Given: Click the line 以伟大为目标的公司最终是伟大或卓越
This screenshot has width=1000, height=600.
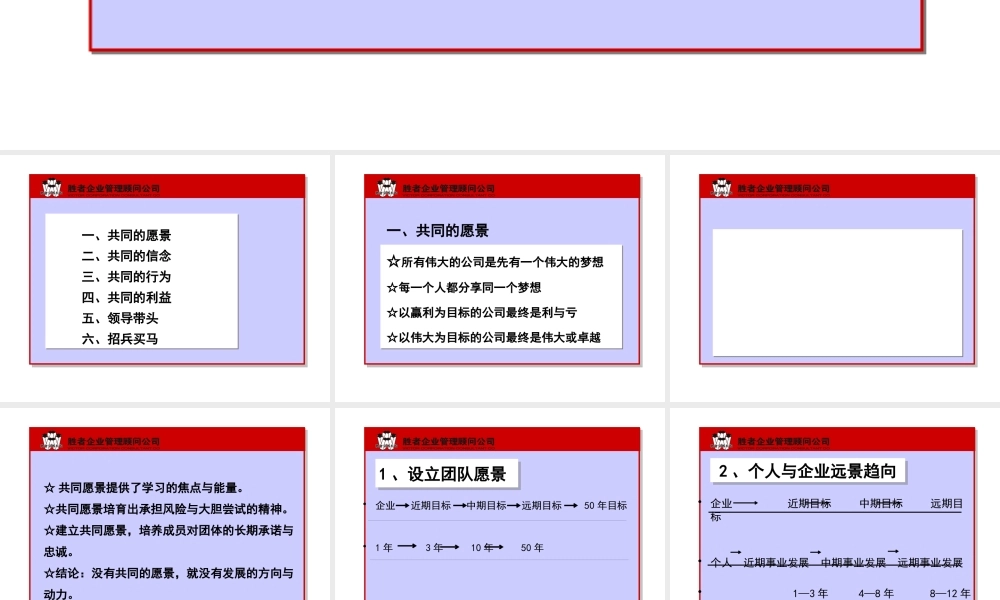Looking at the screenshot, I should click(x=494, y=337).
